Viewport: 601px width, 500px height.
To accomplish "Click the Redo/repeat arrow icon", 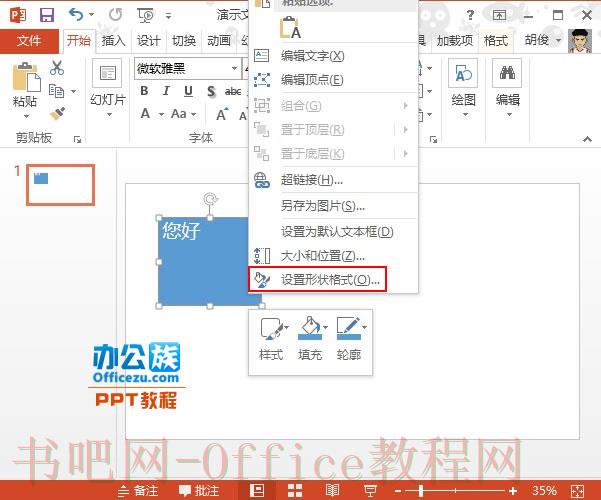I will (115, 15).
